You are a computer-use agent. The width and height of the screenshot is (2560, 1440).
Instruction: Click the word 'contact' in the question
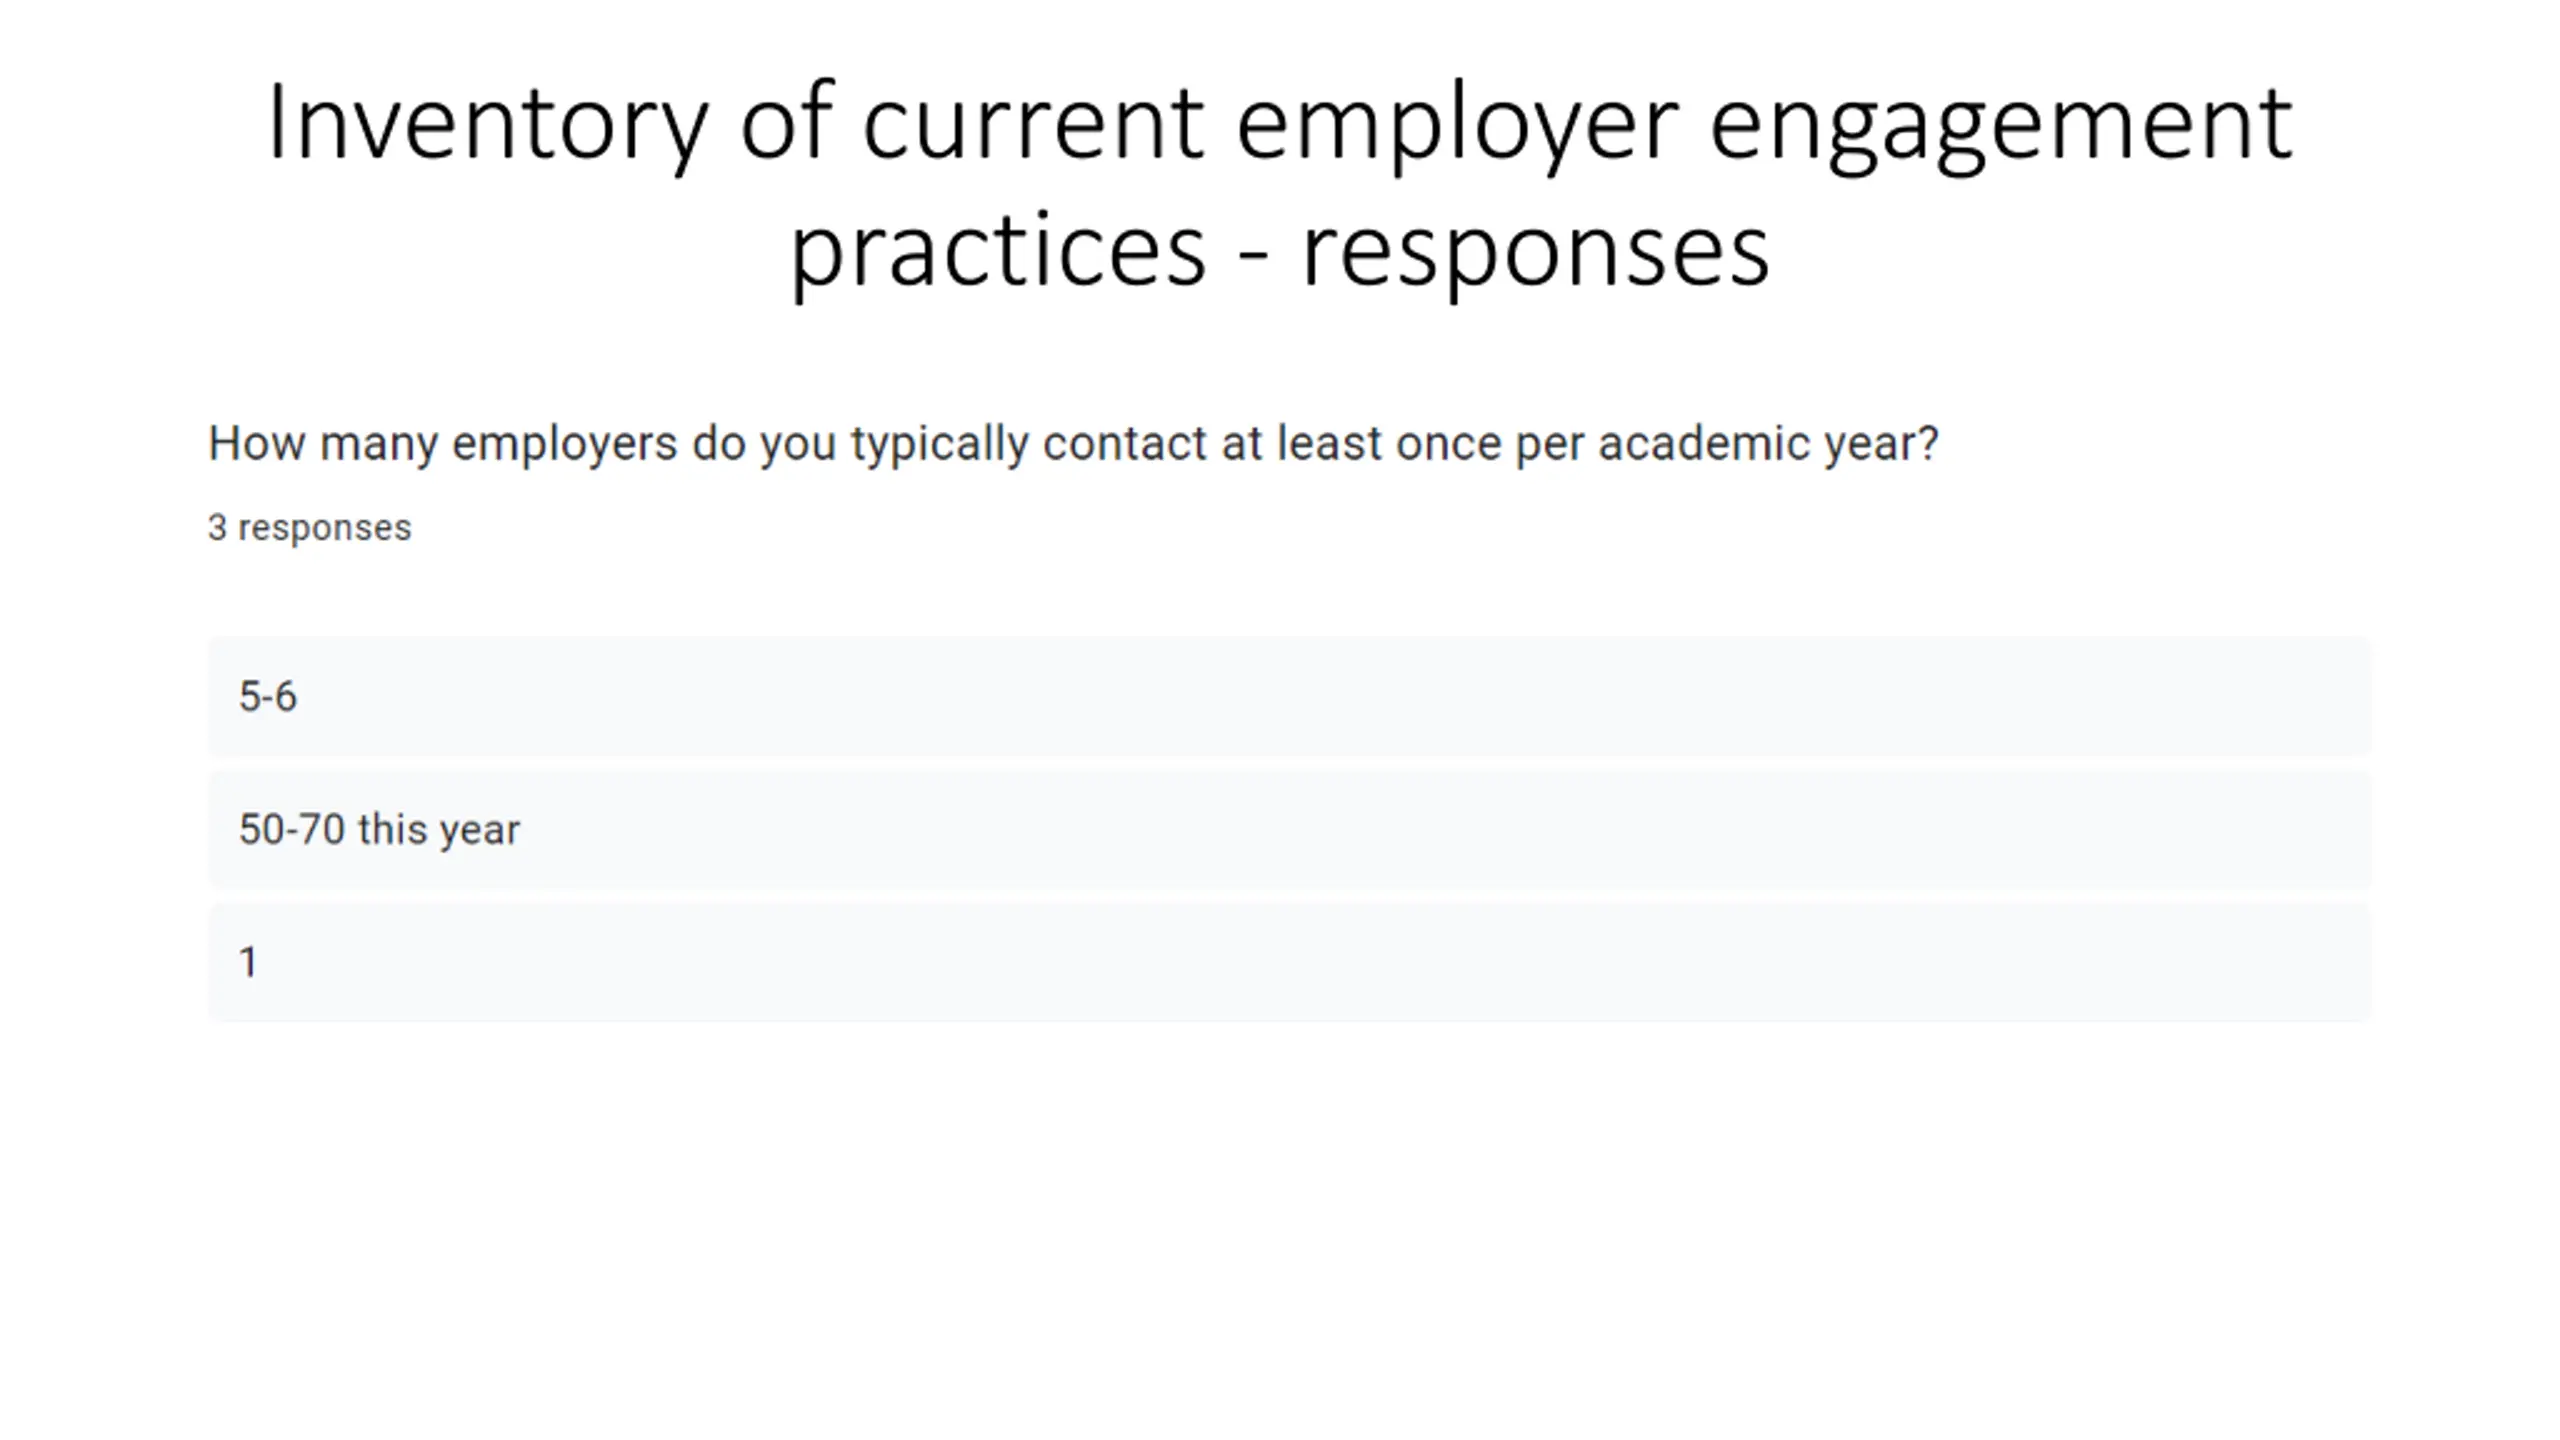1125,444
